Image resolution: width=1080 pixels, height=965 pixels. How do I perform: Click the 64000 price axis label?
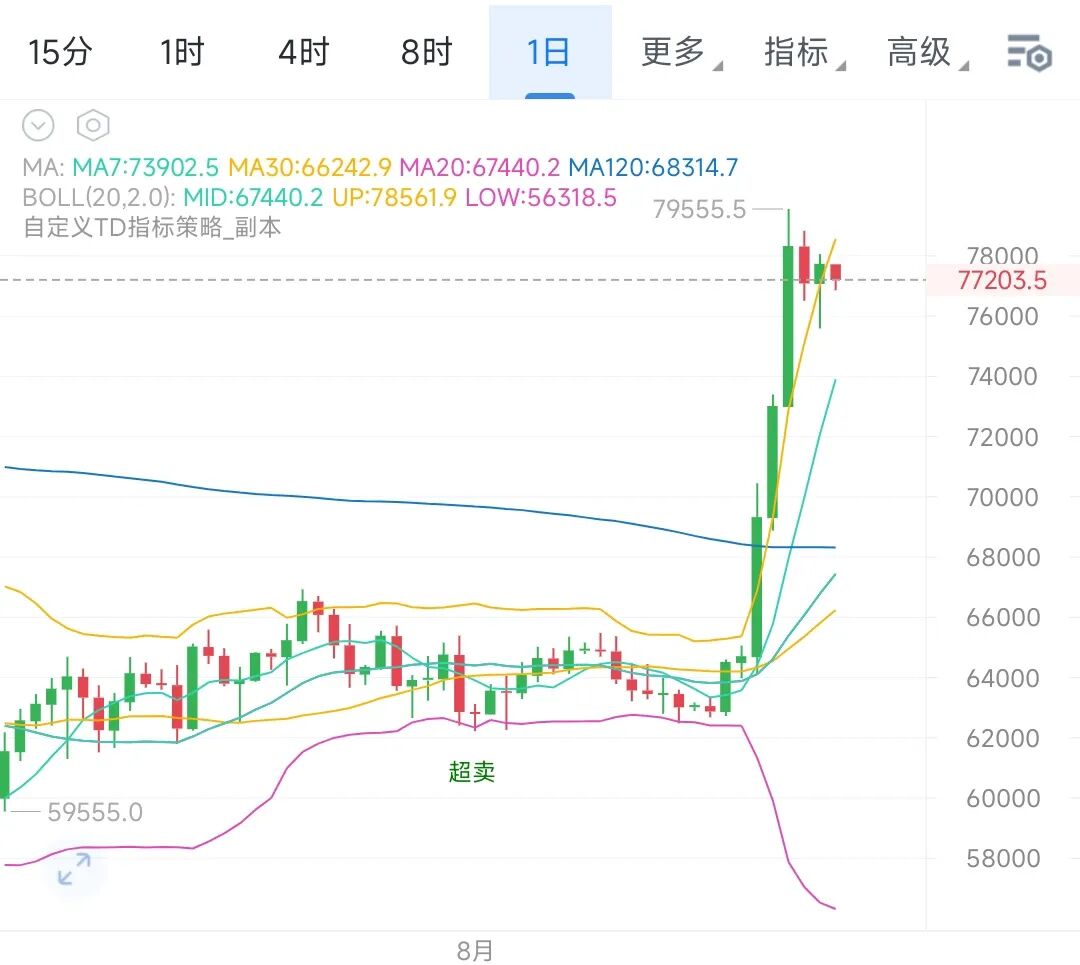[x=1002, y=678]
